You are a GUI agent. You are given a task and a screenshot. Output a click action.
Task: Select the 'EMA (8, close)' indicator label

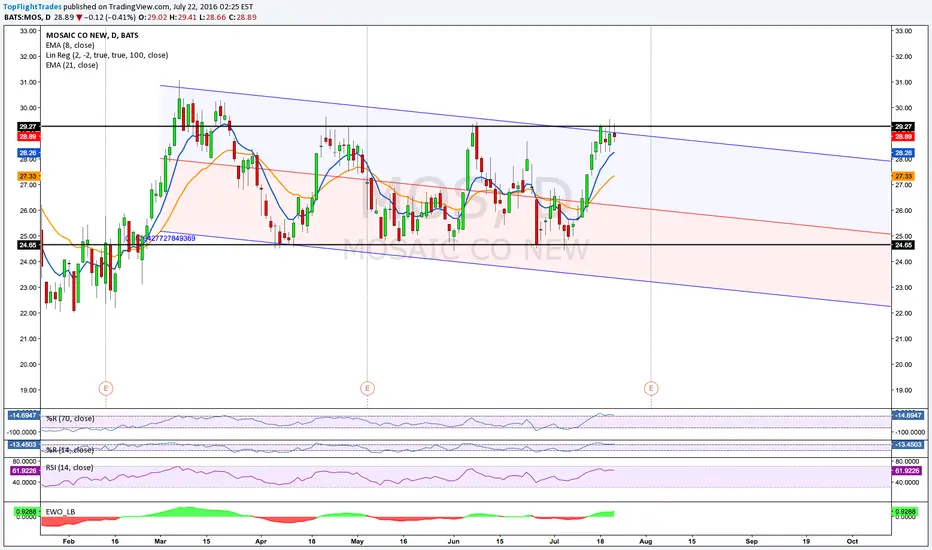[70, 45]
